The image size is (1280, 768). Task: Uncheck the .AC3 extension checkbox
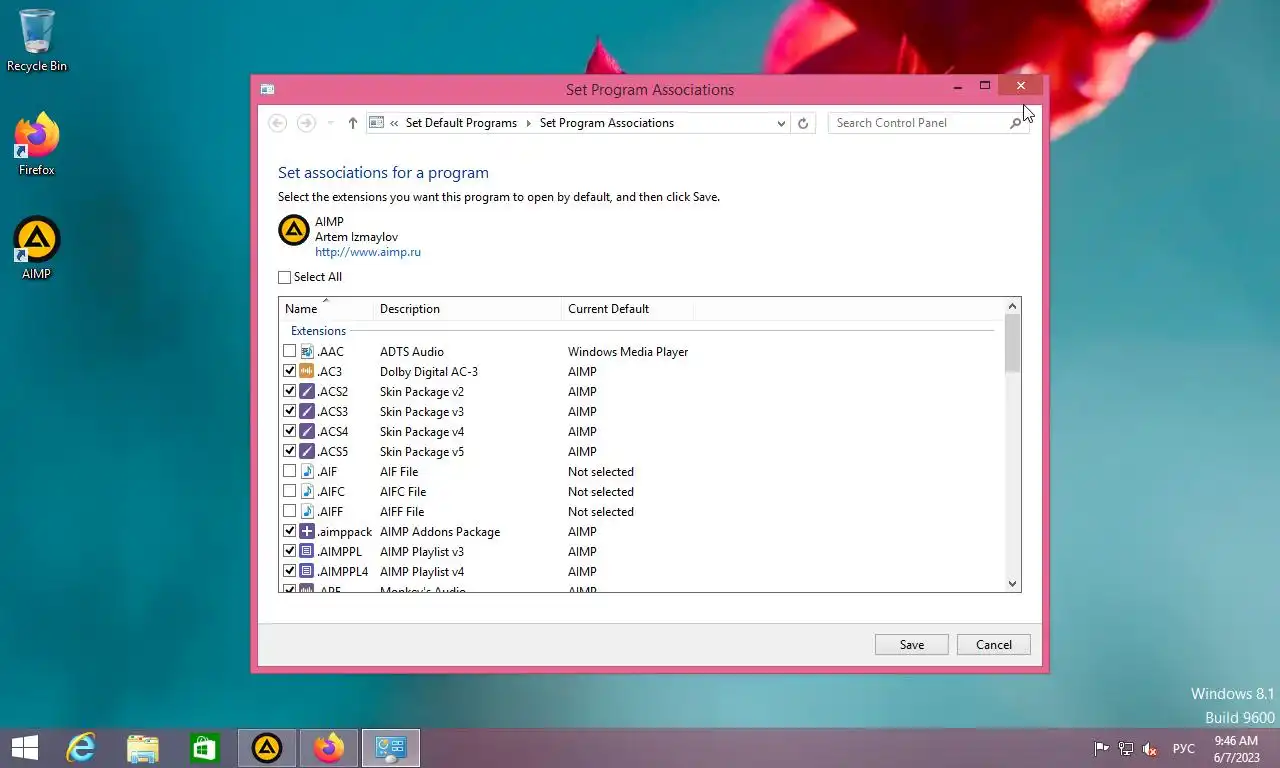tap(290, 371)
